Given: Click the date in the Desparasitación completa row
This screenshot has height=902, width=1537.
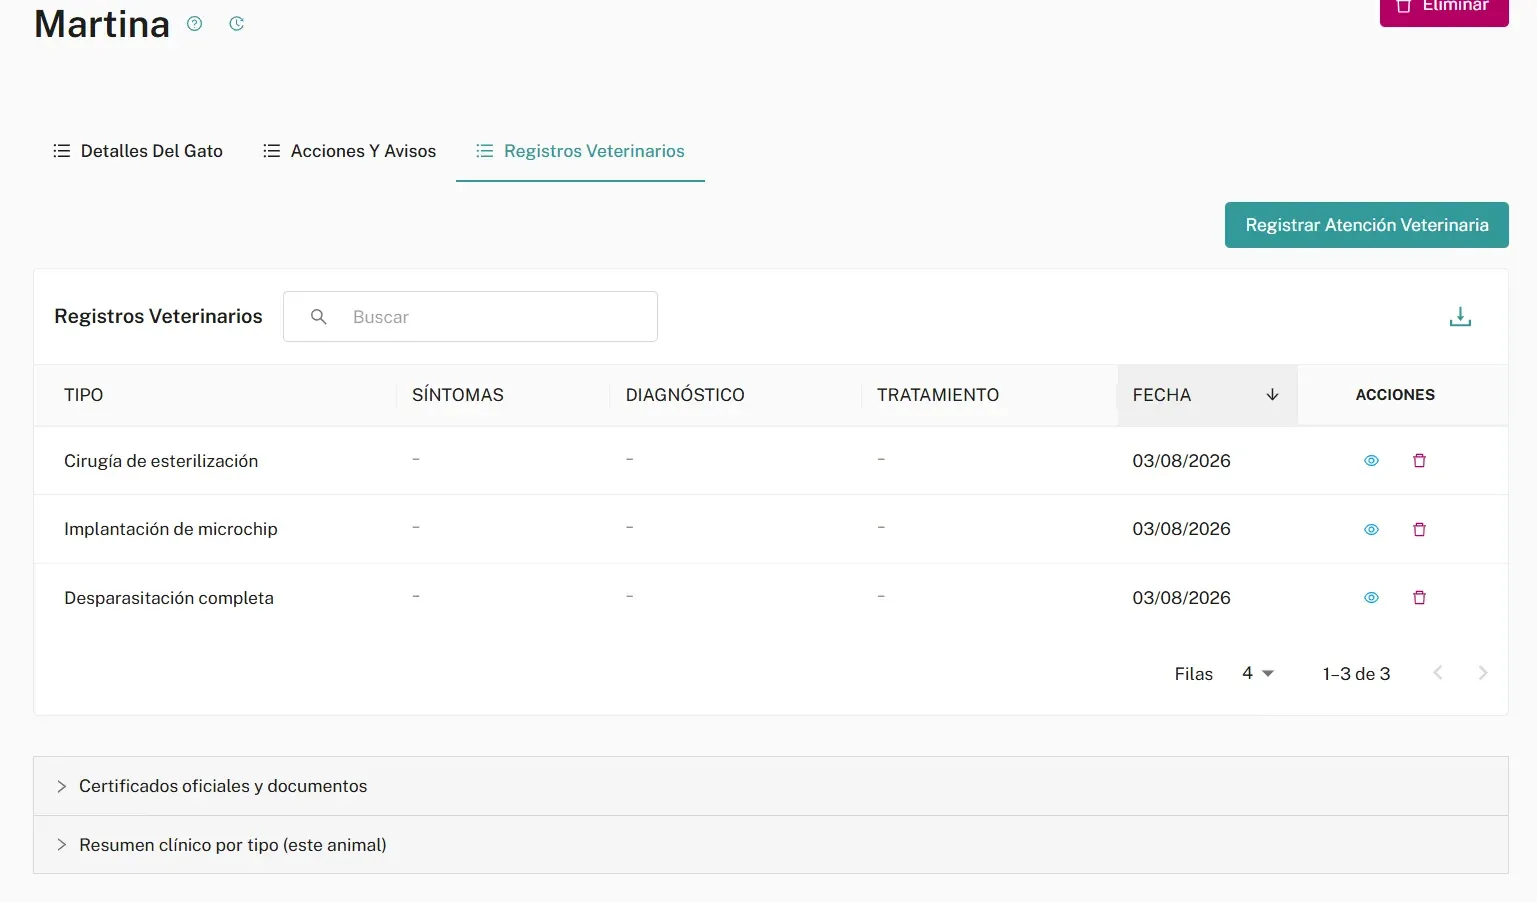Looking at the screenshot, I should pyautogui.click(x=1181, y=598).
